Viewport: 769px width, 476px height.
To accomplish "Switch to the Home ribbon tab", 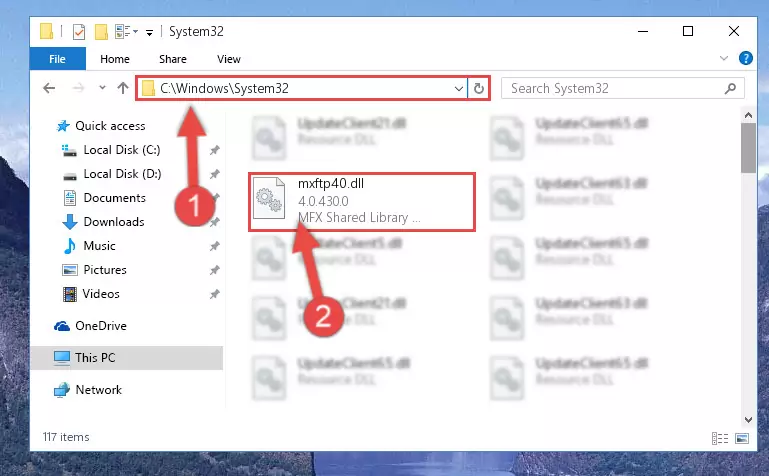I will pyautogui.click(x=115, y=59).
